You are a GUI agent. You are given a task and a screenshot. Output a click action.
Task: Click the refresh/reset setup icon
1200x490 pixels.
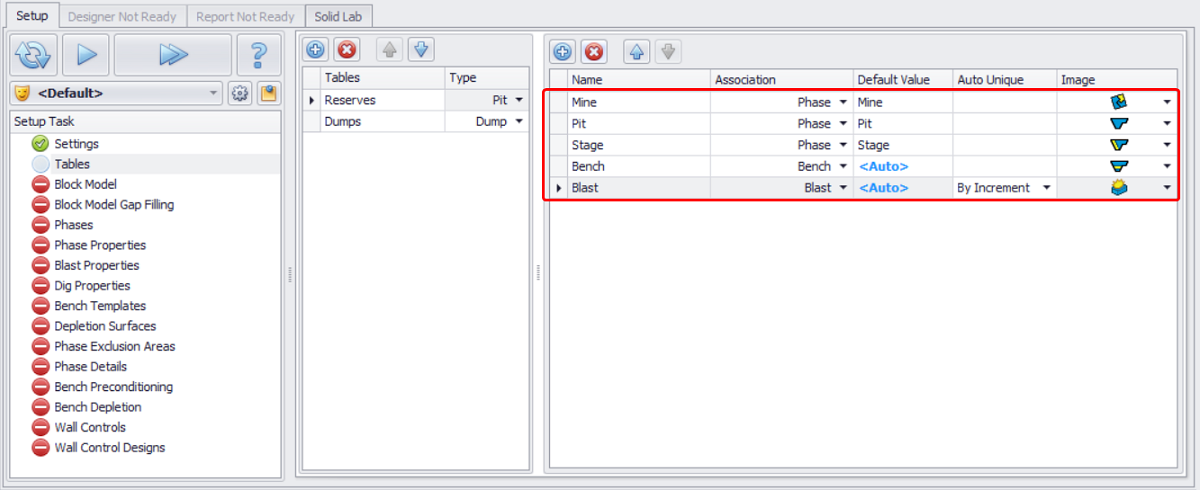[x=34, y=54]
